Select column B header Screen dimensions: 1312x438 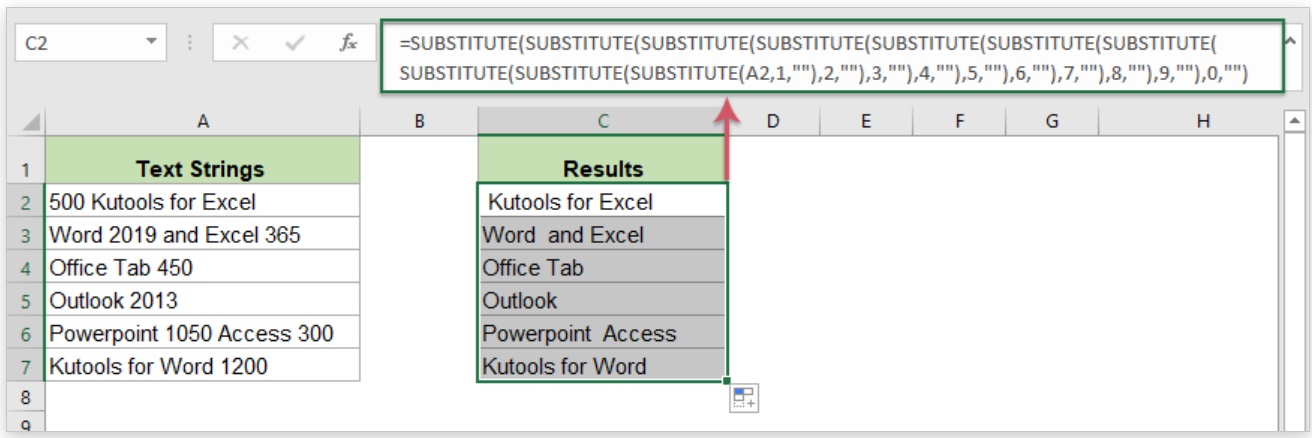point(419,122)
